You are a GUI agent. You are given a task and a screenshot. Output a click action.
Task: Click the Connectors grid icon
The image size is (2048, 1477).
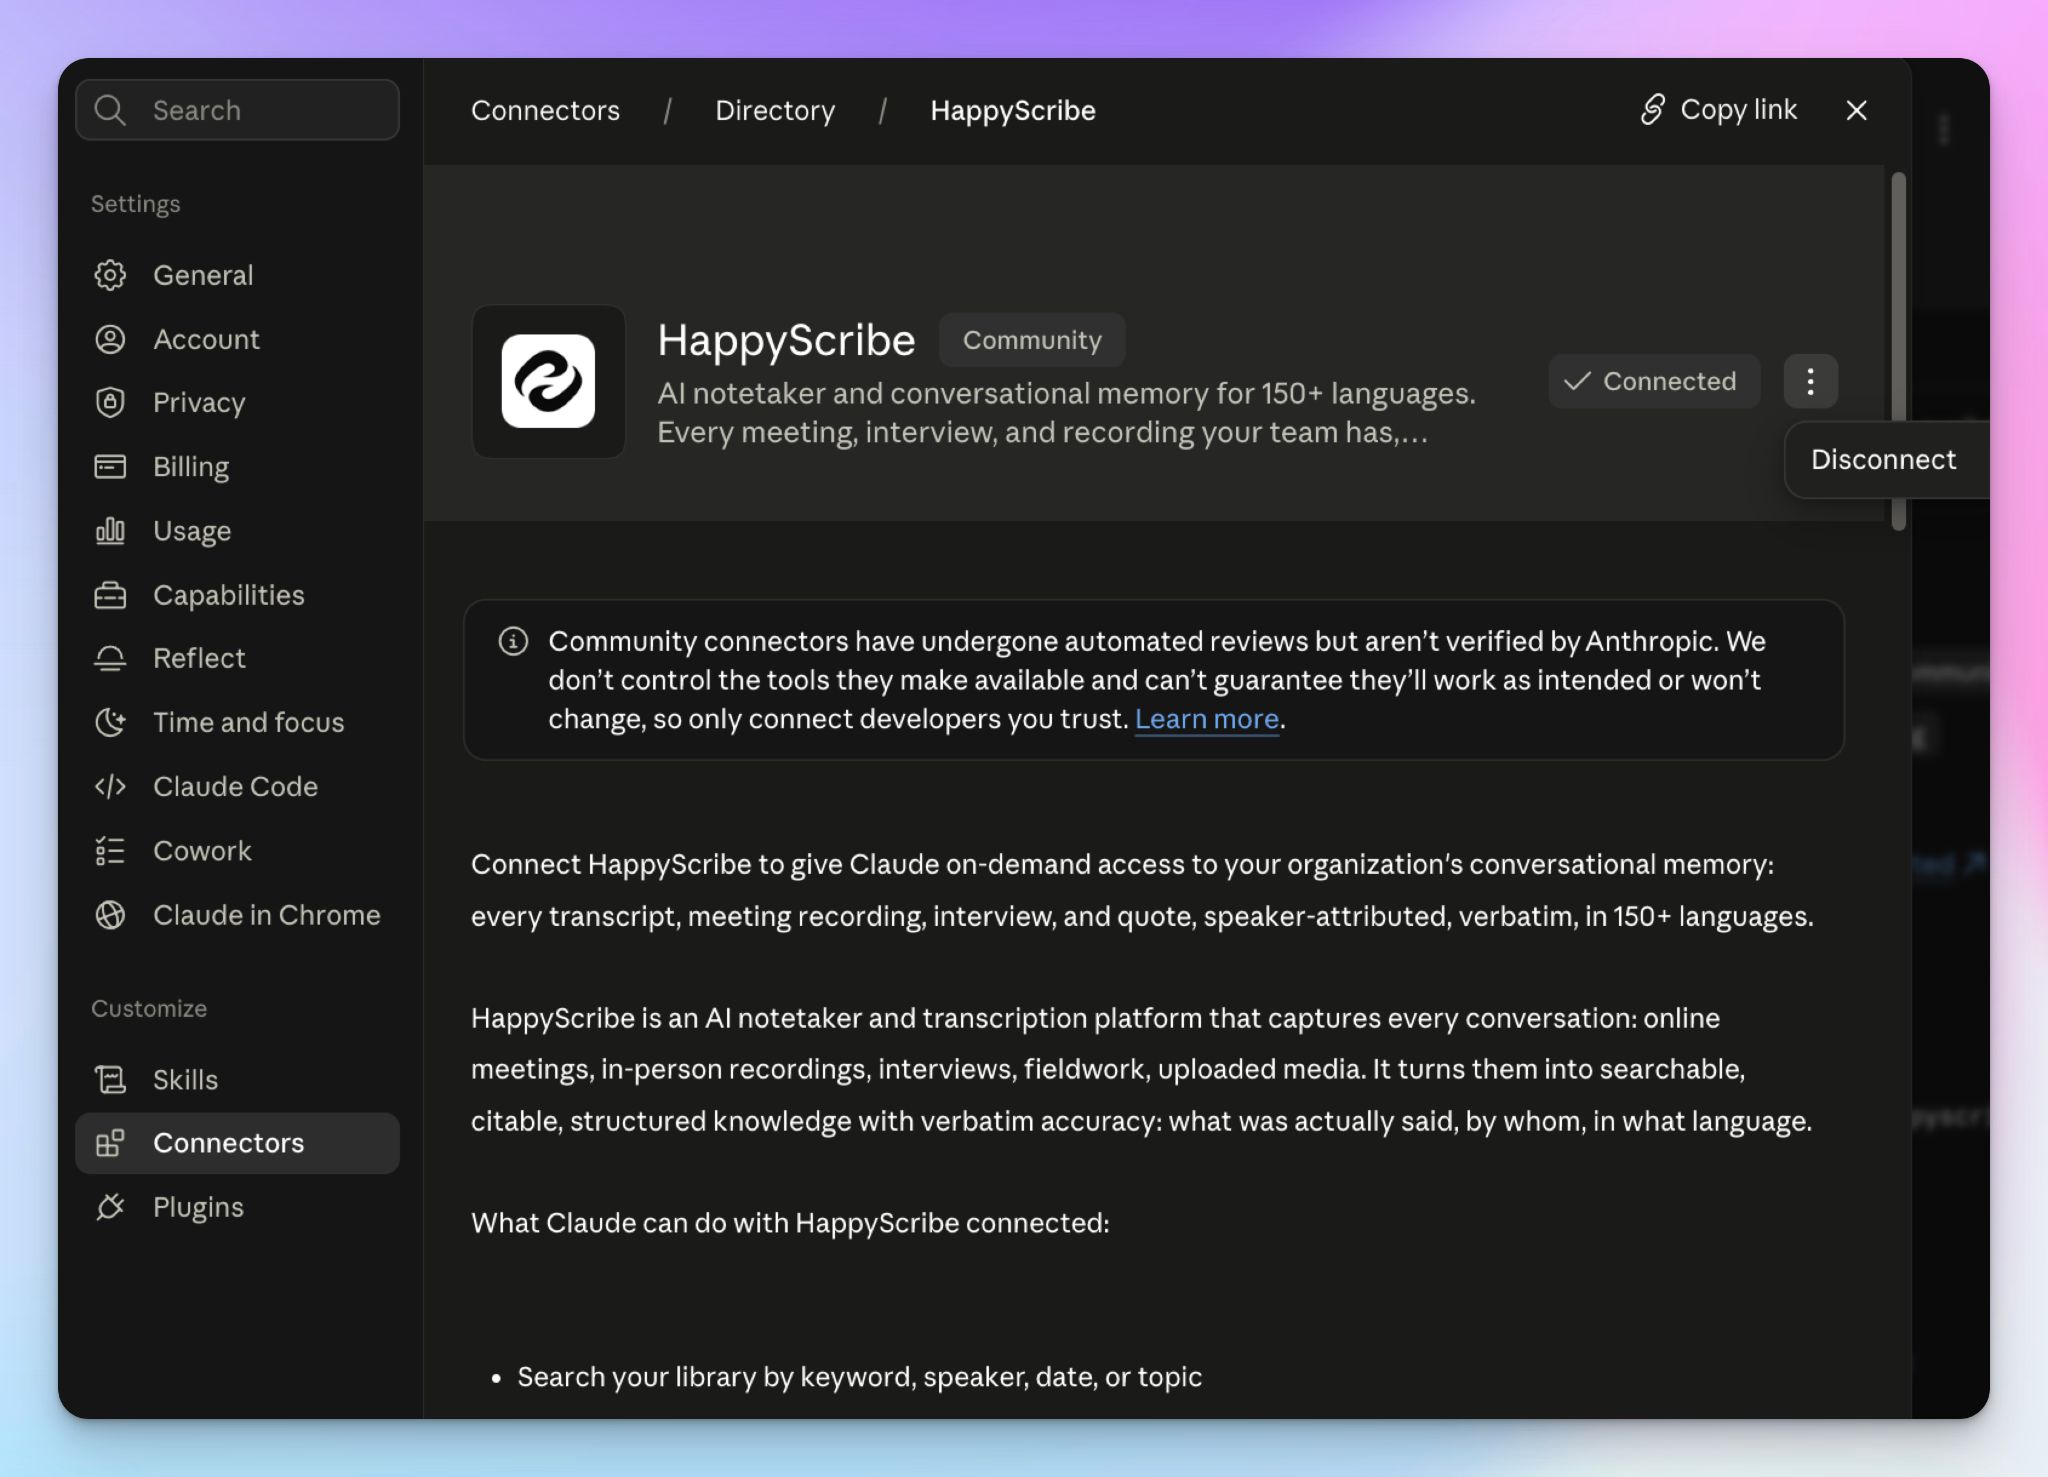coord(110,1143)
